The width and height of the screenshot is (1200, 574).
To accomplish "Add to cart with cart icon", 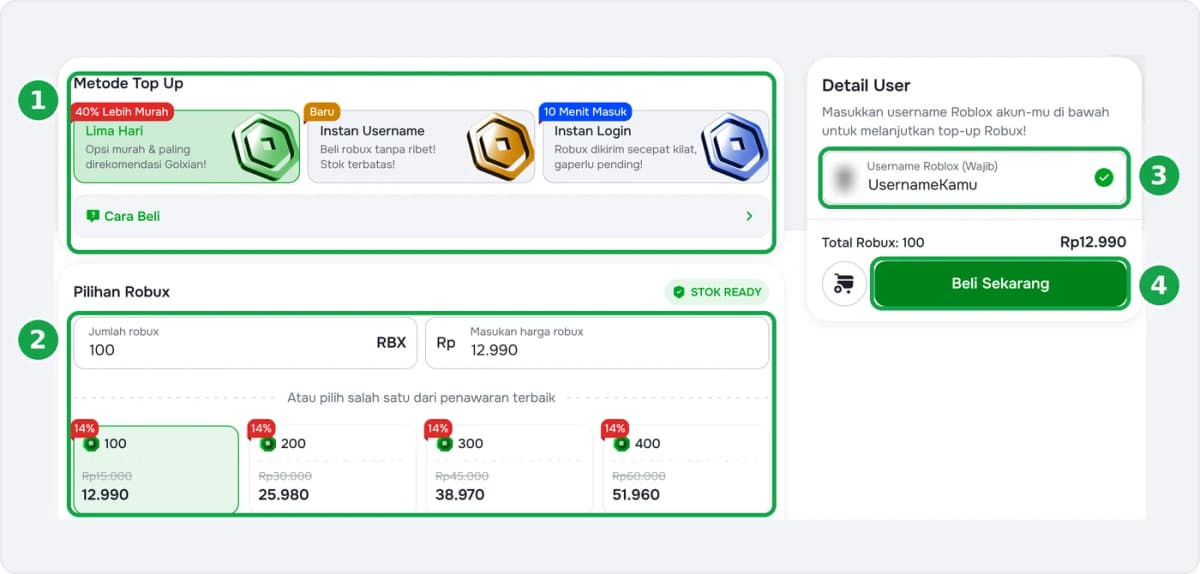I will point(844,284).
